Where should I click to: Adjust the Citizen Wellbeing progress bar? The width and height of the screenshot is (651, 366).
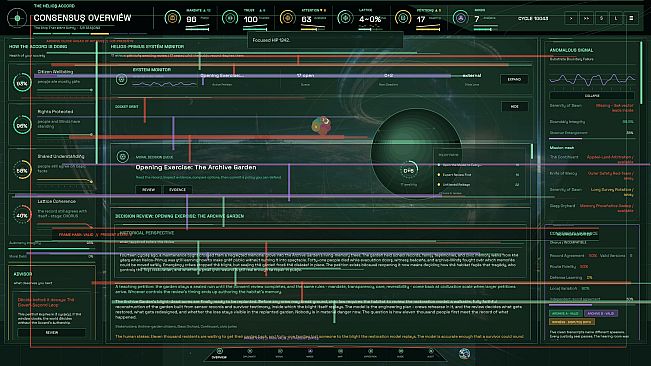(65, 90)
